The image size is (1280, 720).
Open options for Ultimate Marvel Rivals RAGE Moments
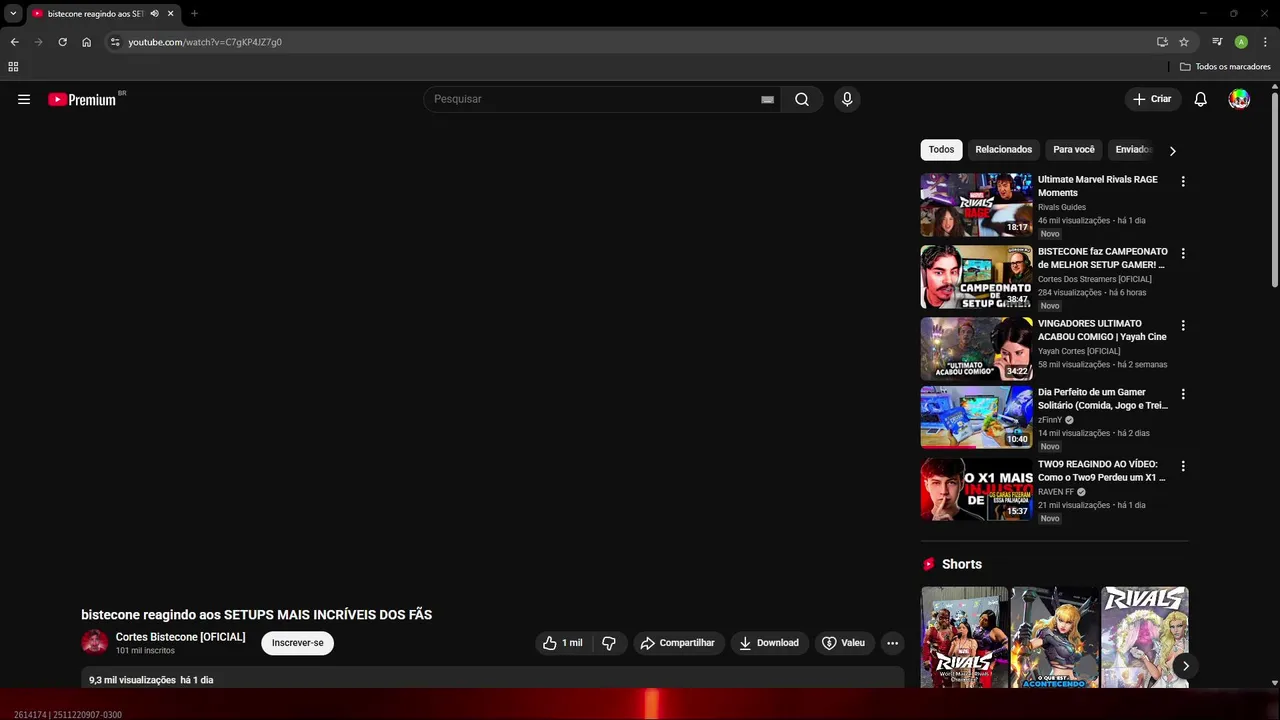coord(1183,182)
